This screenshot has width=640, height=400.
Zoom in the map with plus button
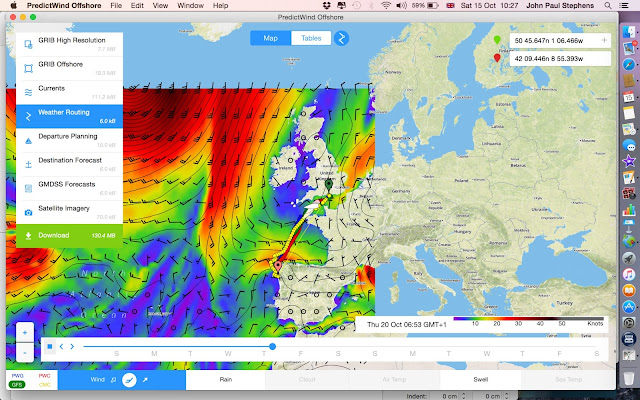click(x=25, y=333)
